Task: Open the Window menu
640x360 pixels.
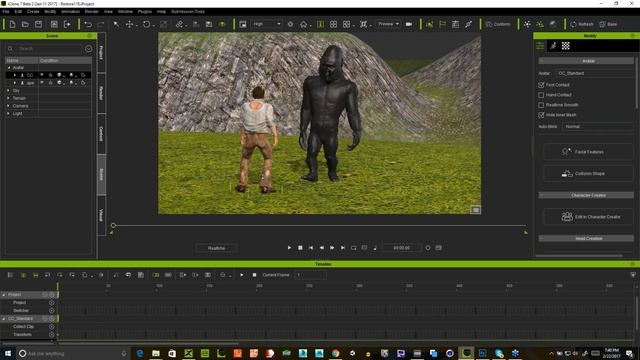Action: pyautogui.click(x=125, y=11)
